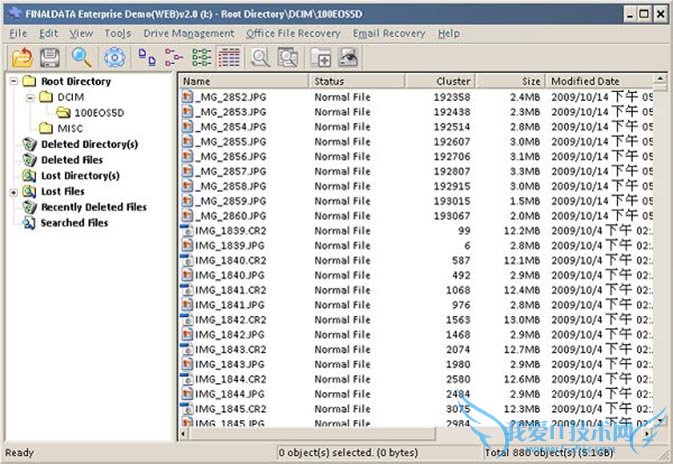Image resolution: width=673 pixels, height=464 pixels.
Task: Sort by the Name column header
Action: point(243,81)
